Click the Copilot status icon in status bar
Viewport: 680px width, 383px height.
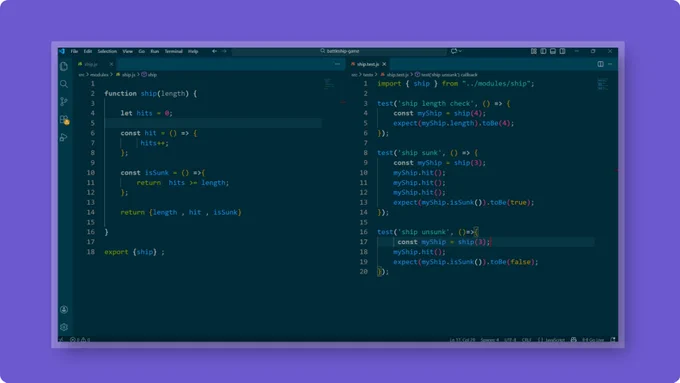574,340
